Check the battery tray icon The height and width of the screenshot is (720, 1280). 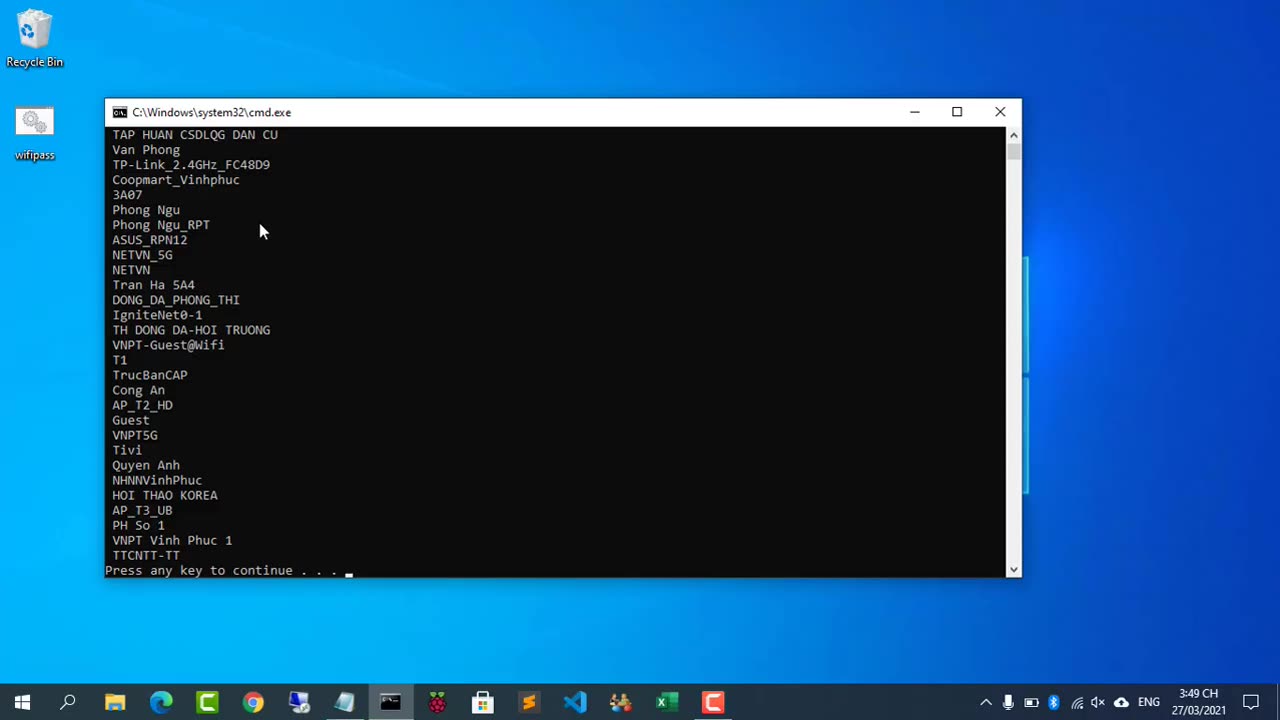tap(1031, 702)
